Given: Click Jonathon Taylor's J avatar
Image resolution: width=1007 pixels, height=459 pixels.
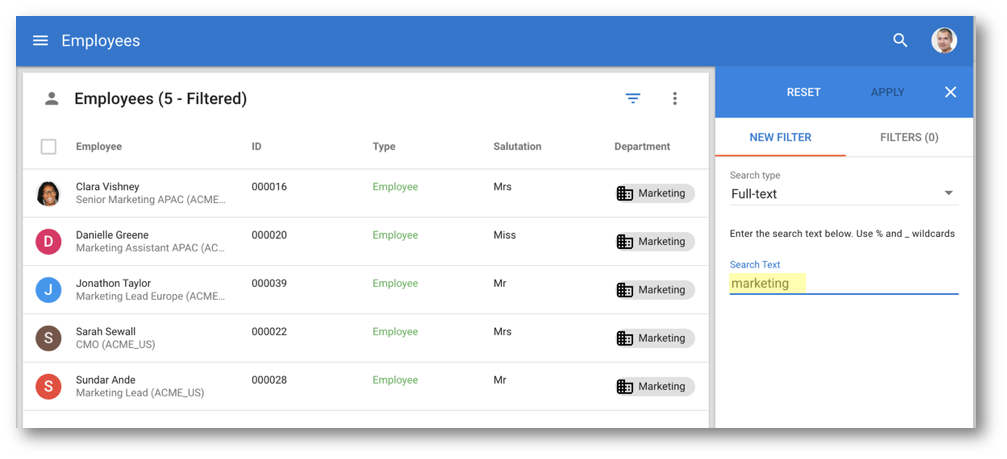Looking at the screenshot, I should (48, 290).
